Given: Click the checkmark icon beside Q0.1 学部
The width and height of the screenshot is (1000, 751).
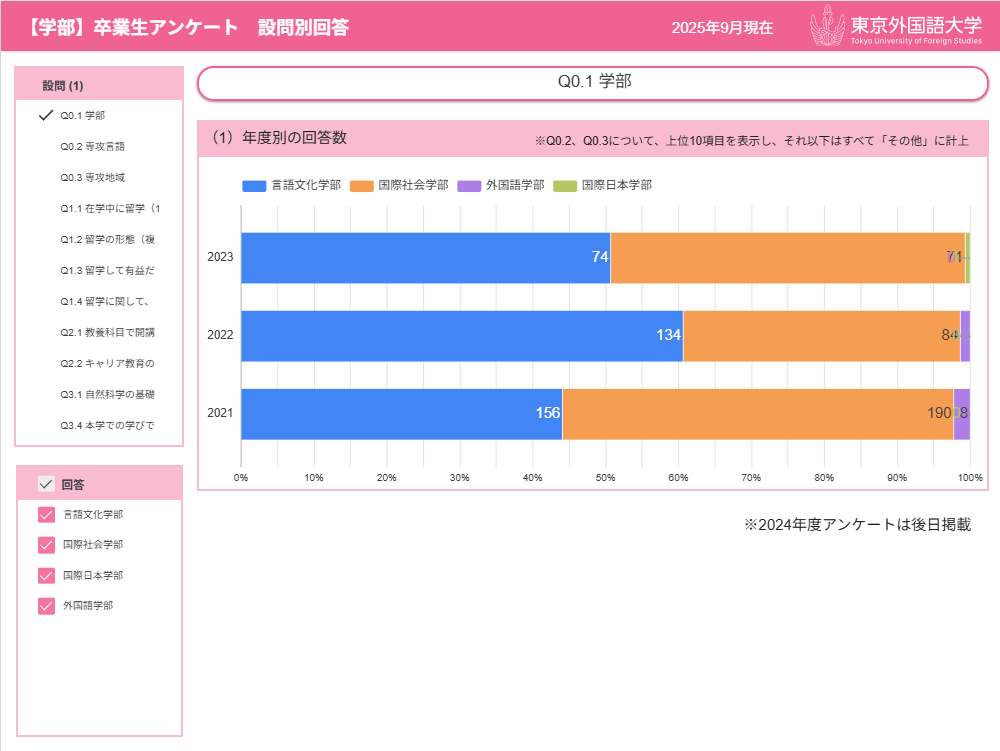Looking at the screenshot, I should 45,115.
